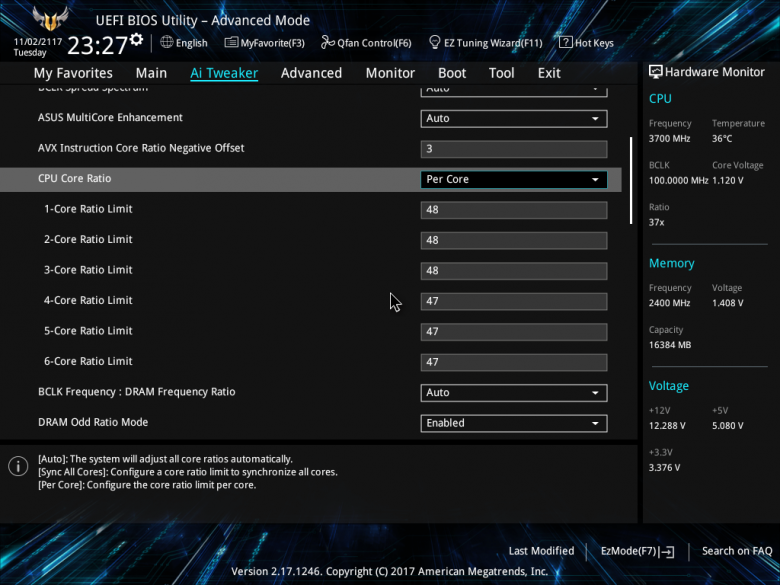Select the DRAM Odd Ratio Mode label
The image size is (780, 585).
pyautogui.click(x=93, y=422)
